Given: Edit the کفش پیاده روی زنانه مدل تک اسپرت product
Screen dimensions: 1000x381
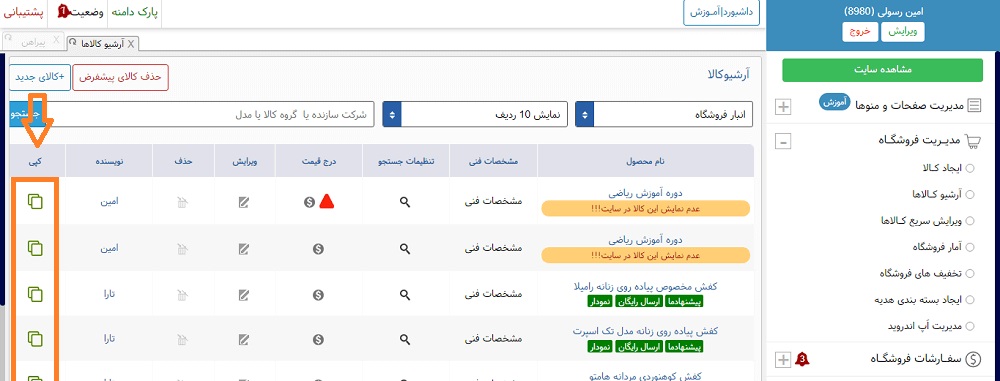Looking at the screenshot, I should [244, 340].
